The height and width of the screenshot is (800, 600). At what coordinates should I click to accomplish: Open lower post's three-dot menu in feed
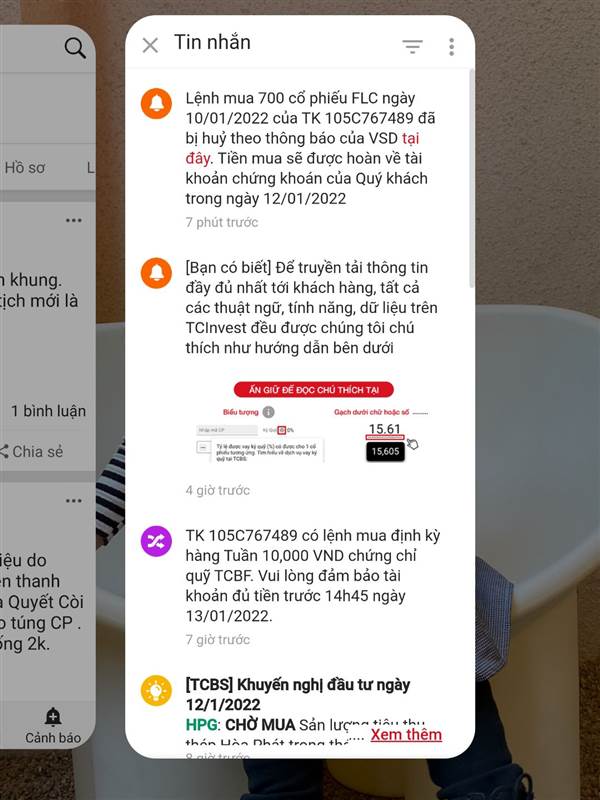pos(73,501)
